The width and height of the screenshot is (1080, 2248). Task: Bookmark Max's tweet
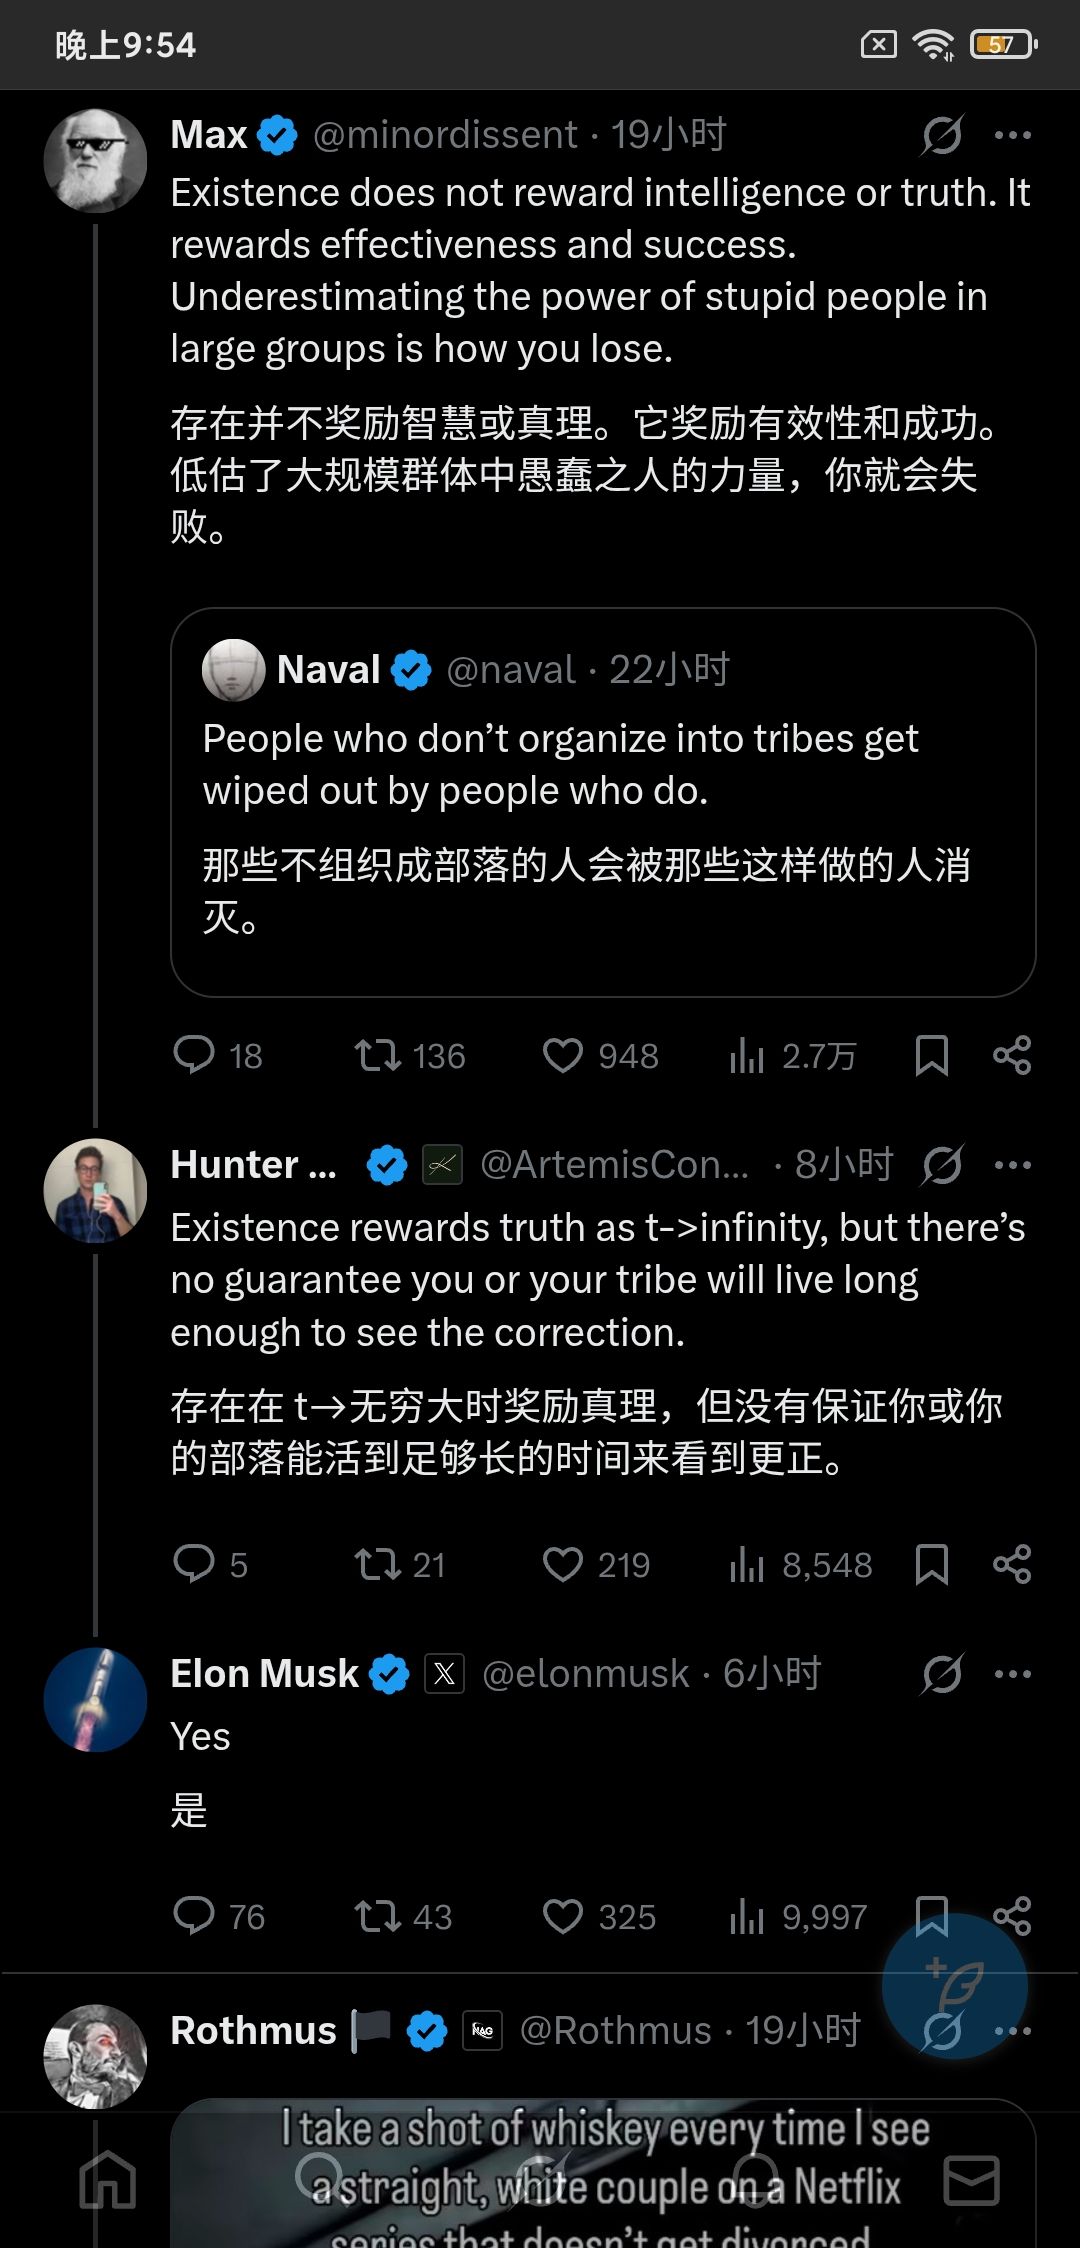pyautogui.click(x=931, y=1055)
